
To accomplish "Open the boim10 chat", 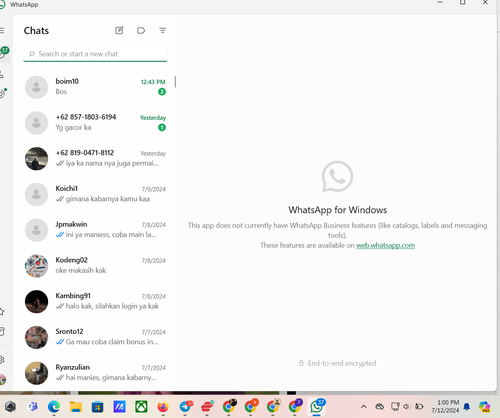I will click(x=95, y=87).
